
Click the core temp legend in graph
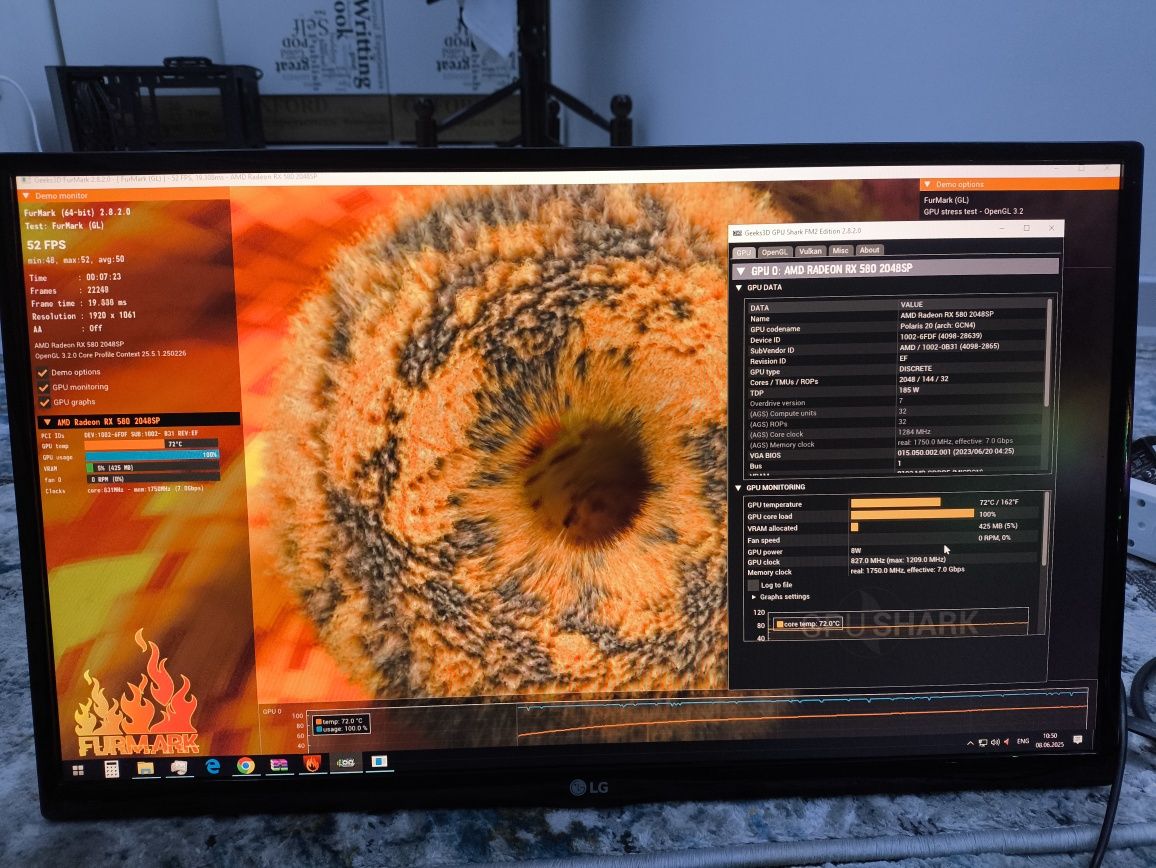(807, 624)
